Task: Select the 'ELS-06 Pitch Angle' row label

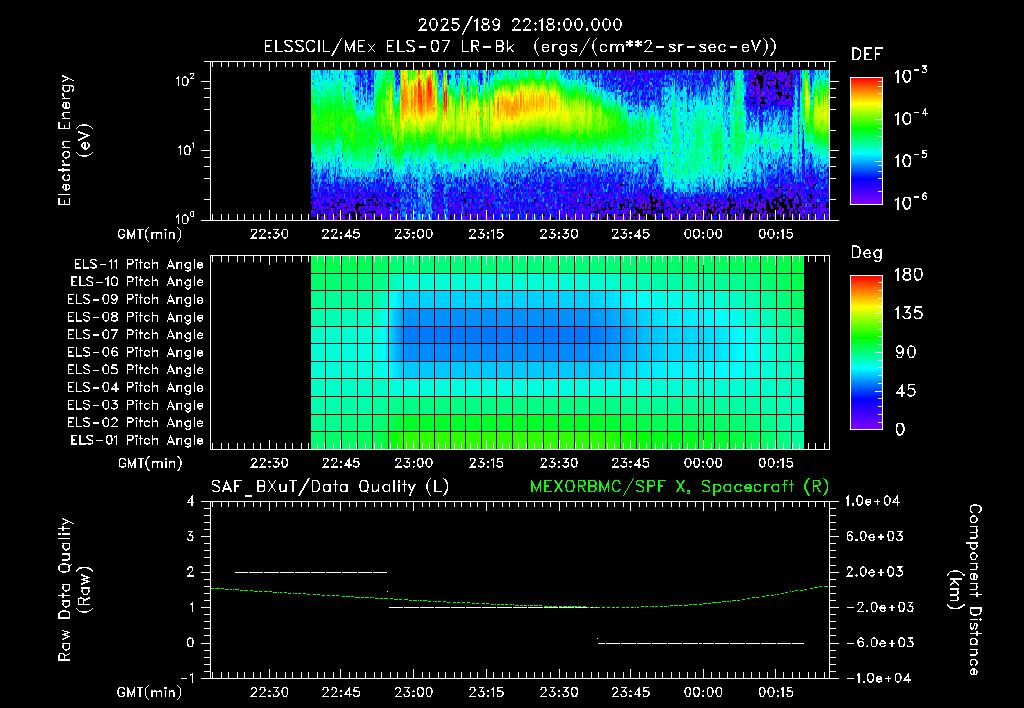Action: [135, 352]
